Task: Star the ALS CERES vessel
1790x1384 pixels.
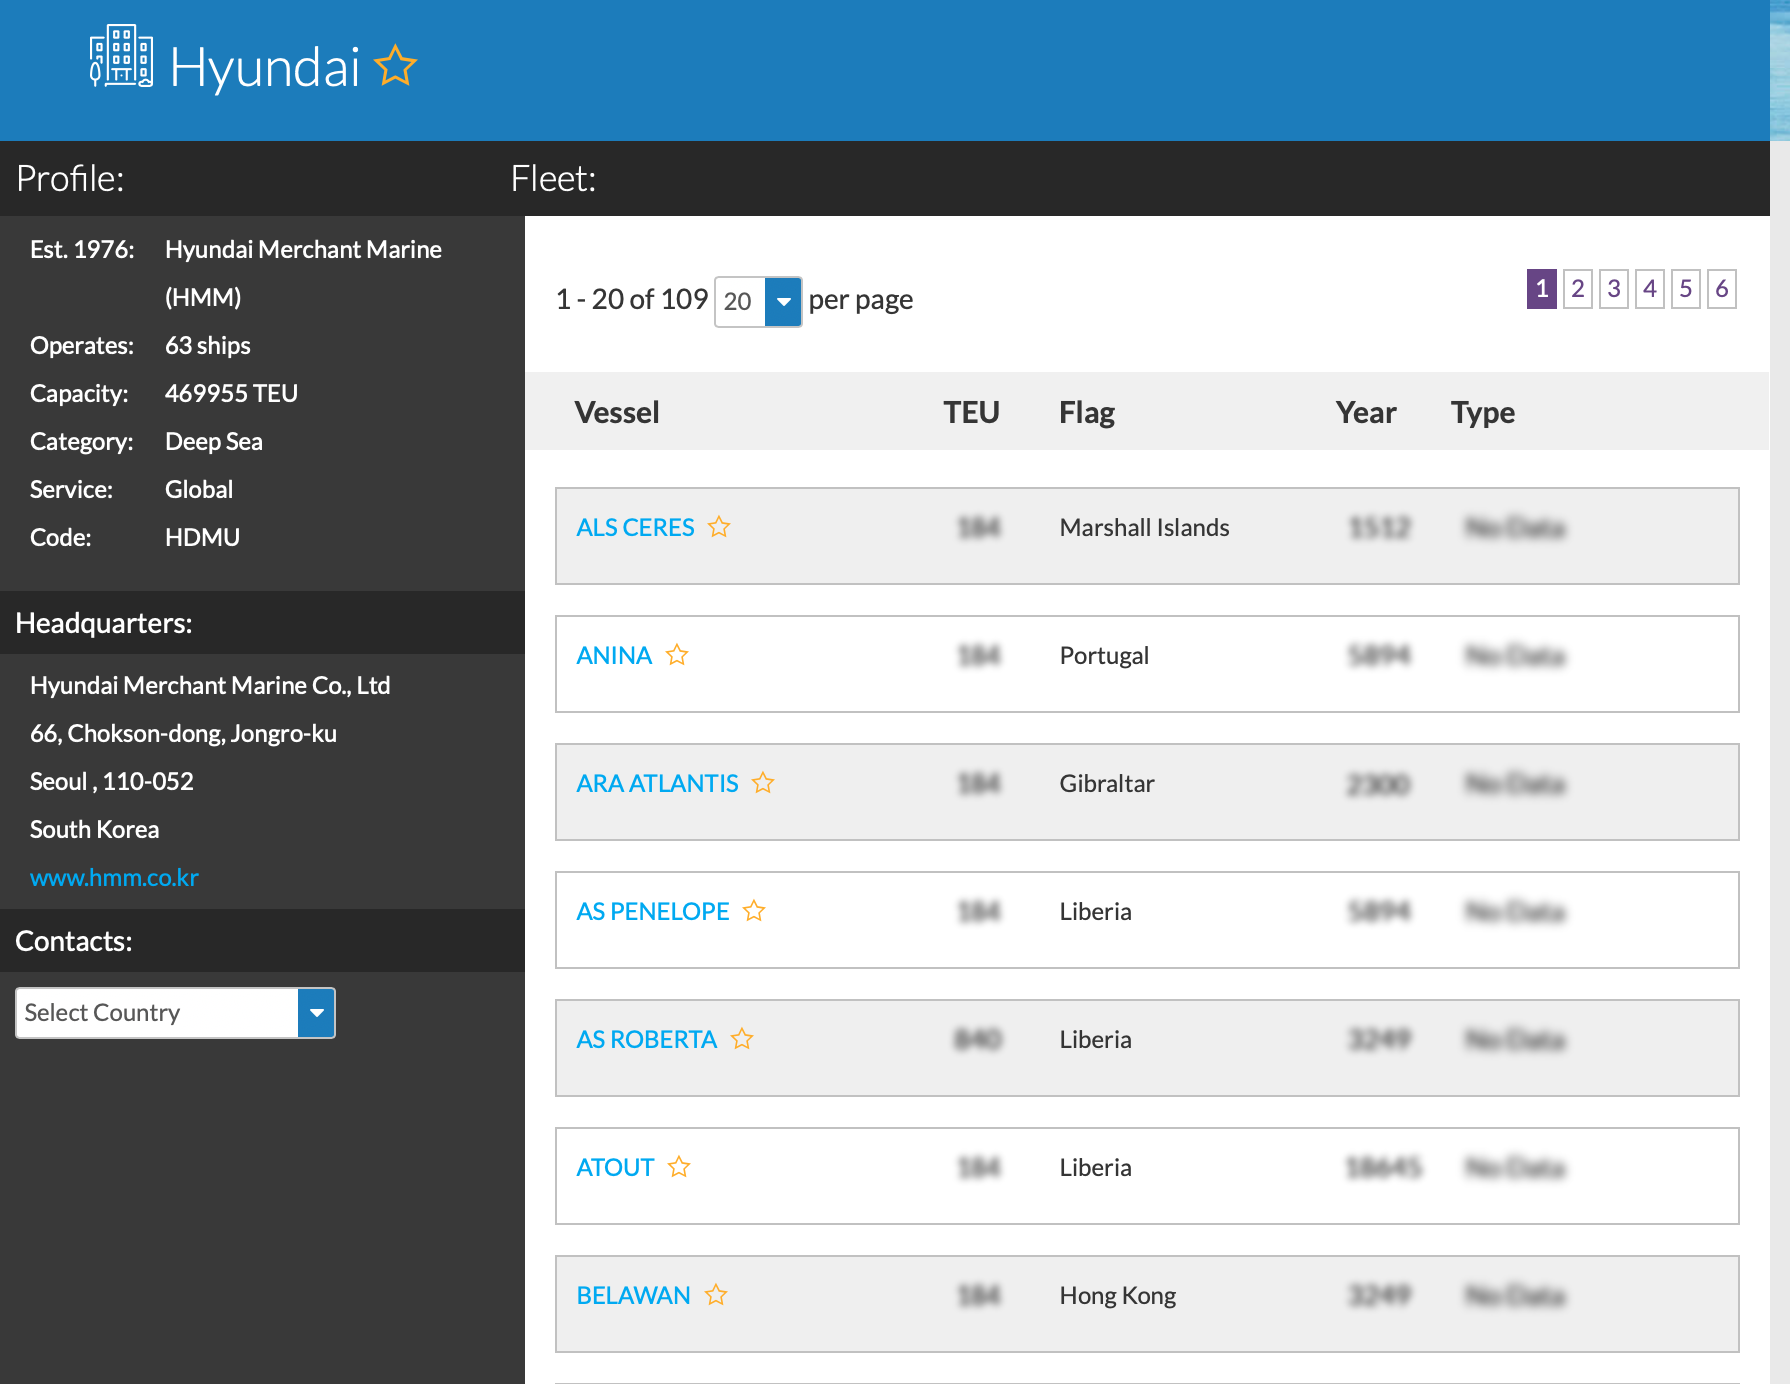Action: [719, 527]
